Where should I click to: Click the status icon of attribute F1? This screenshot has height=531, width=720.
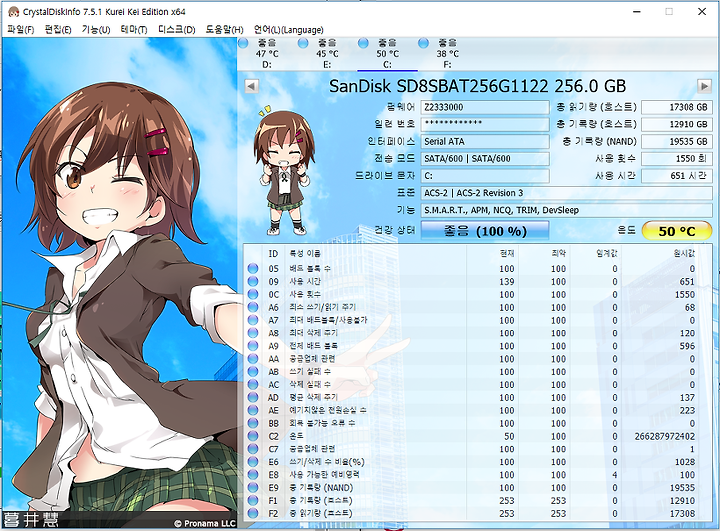pyautogui.click(x=253, y=500)
